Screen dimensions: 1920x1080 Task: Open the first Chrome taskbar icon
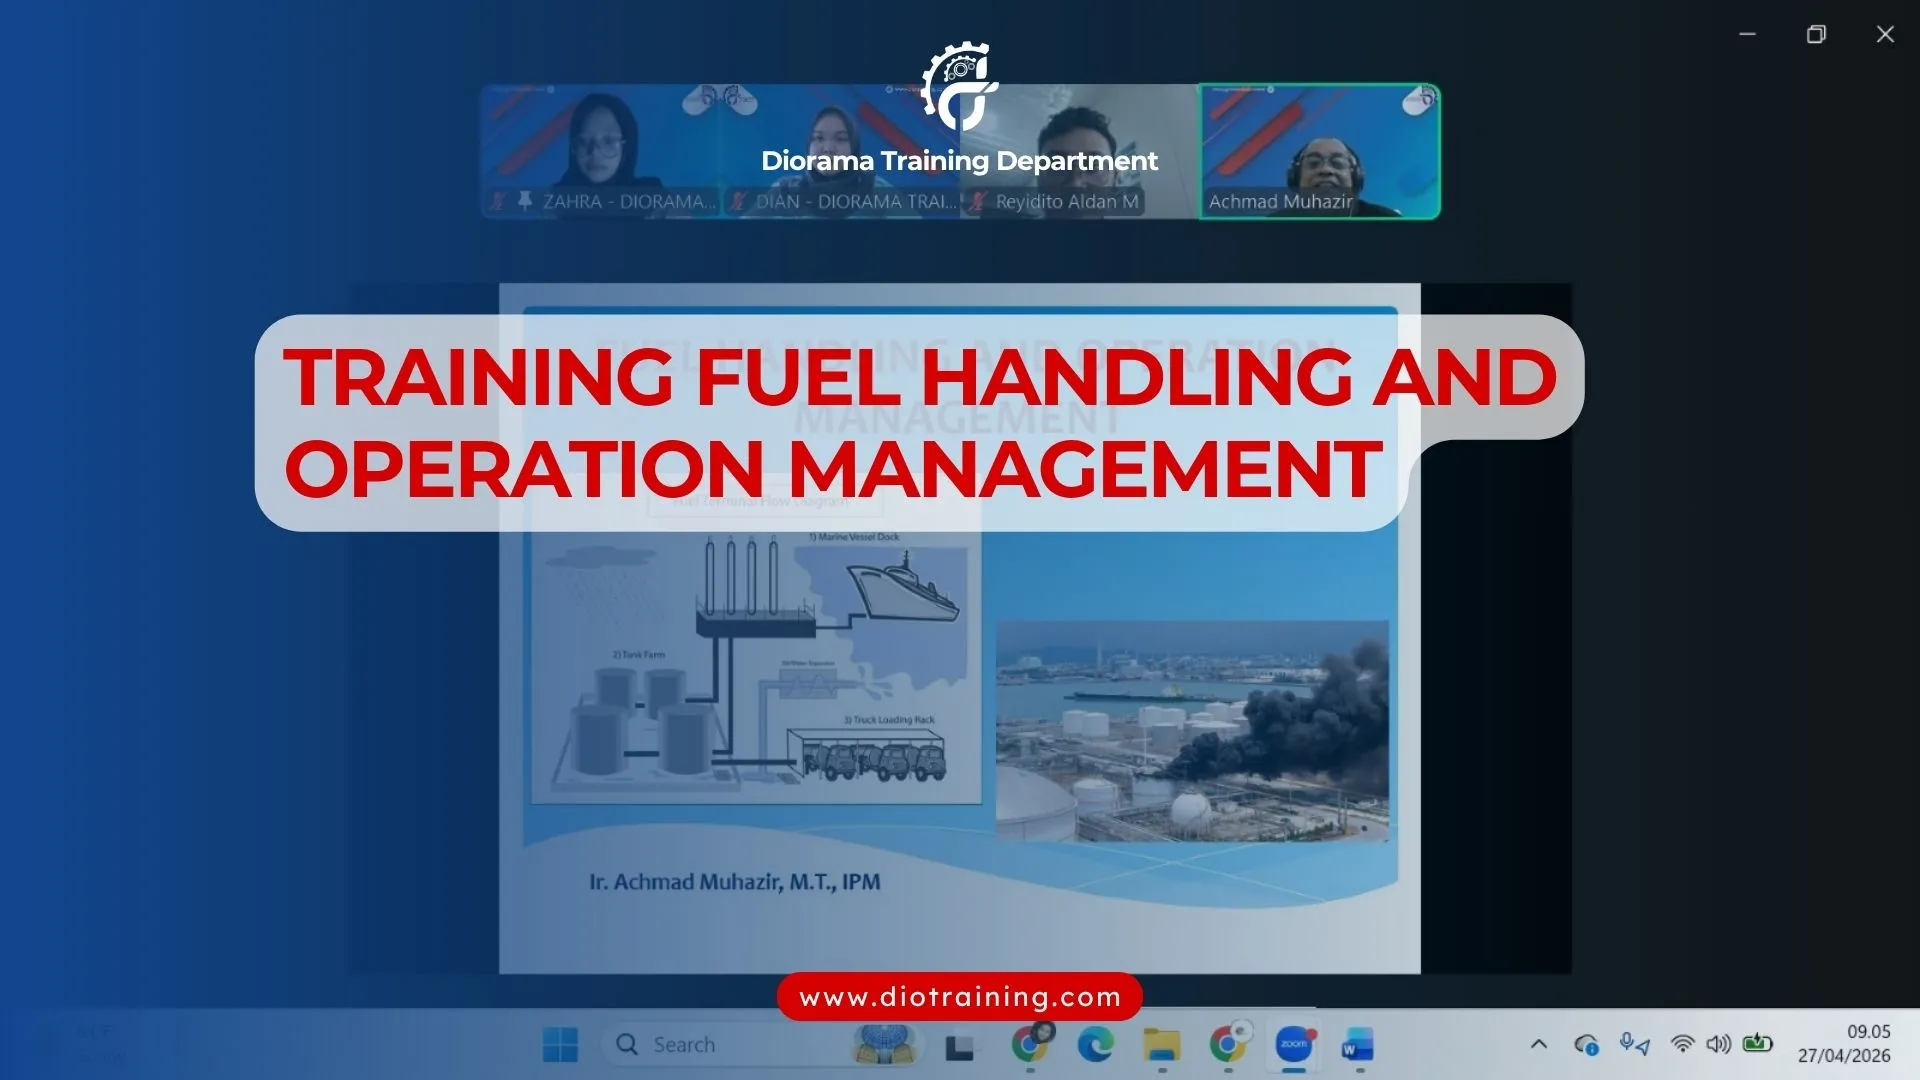click(x=1029, y=1045)
